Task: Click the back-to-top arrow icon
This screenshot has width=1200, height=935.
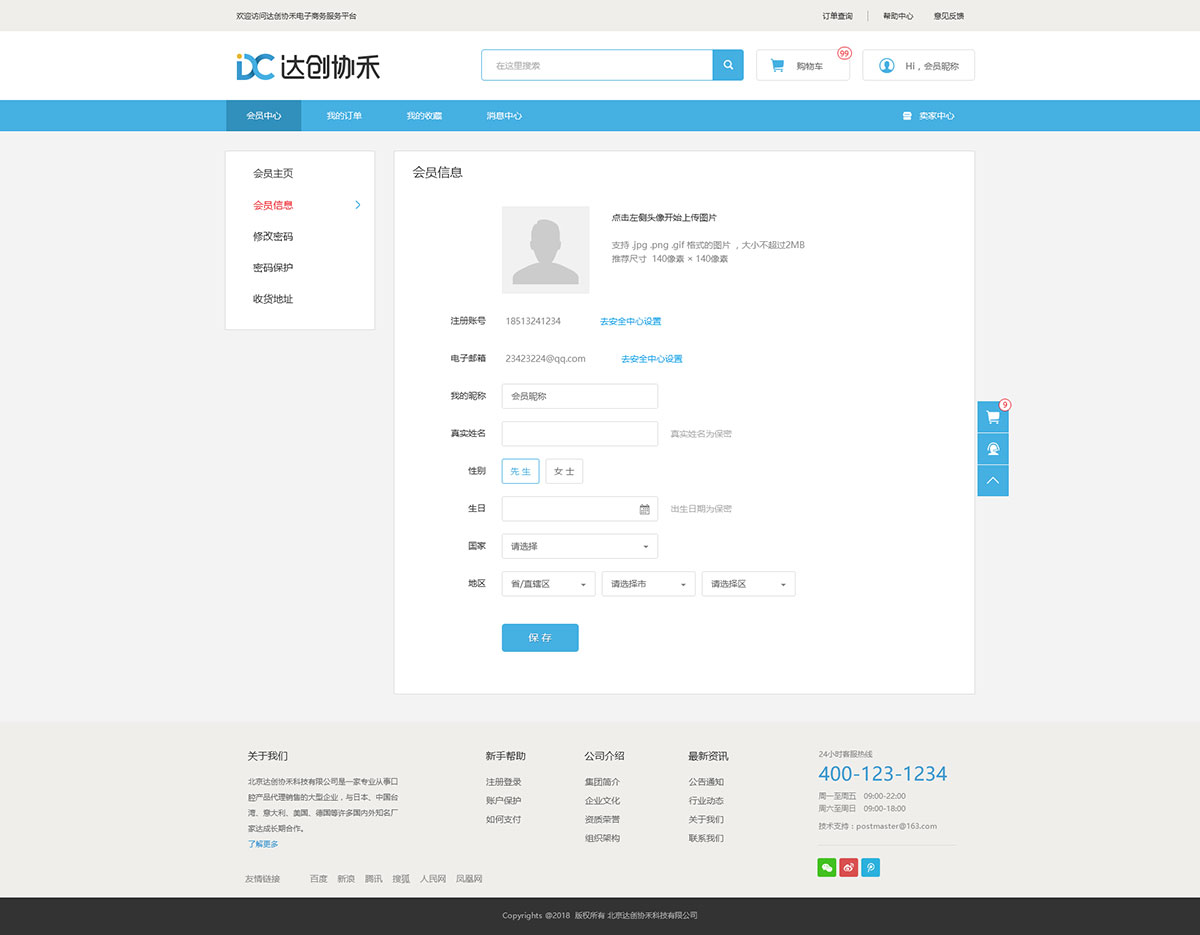Action: click(992, 480)
